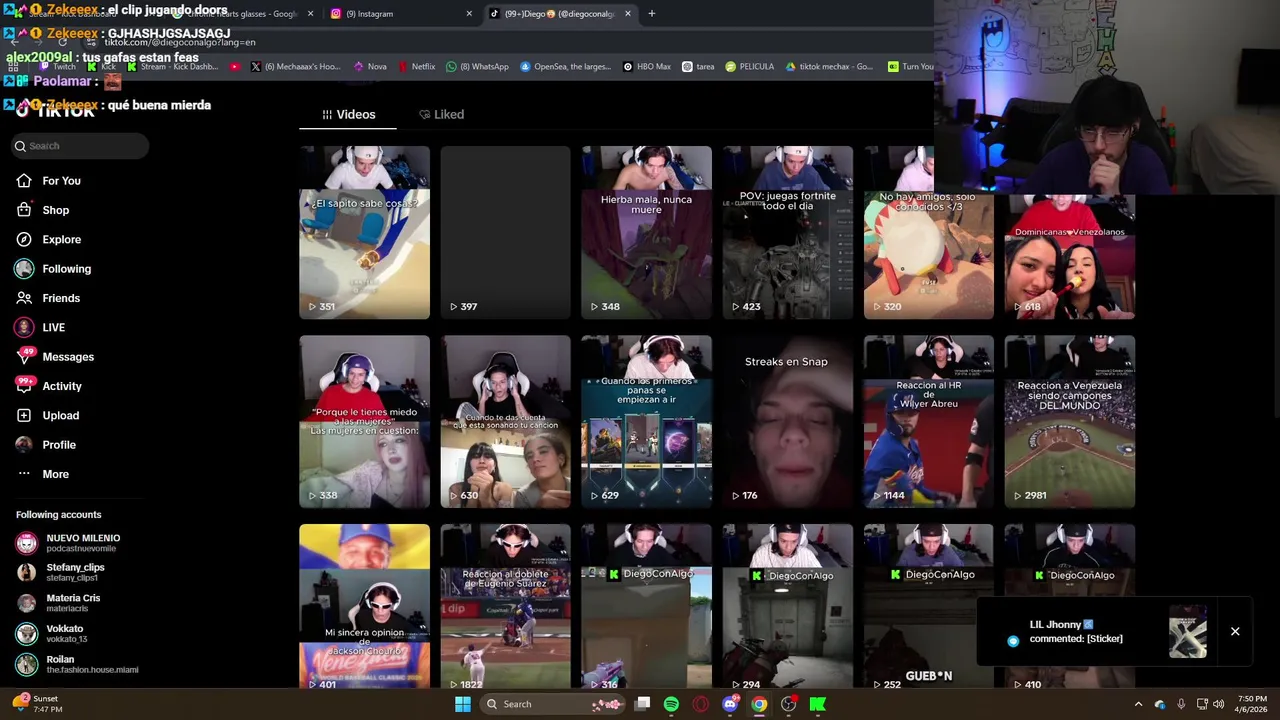Open the Upload page
The height and width of the screenshot is (720, 1280).
(47, 416)
